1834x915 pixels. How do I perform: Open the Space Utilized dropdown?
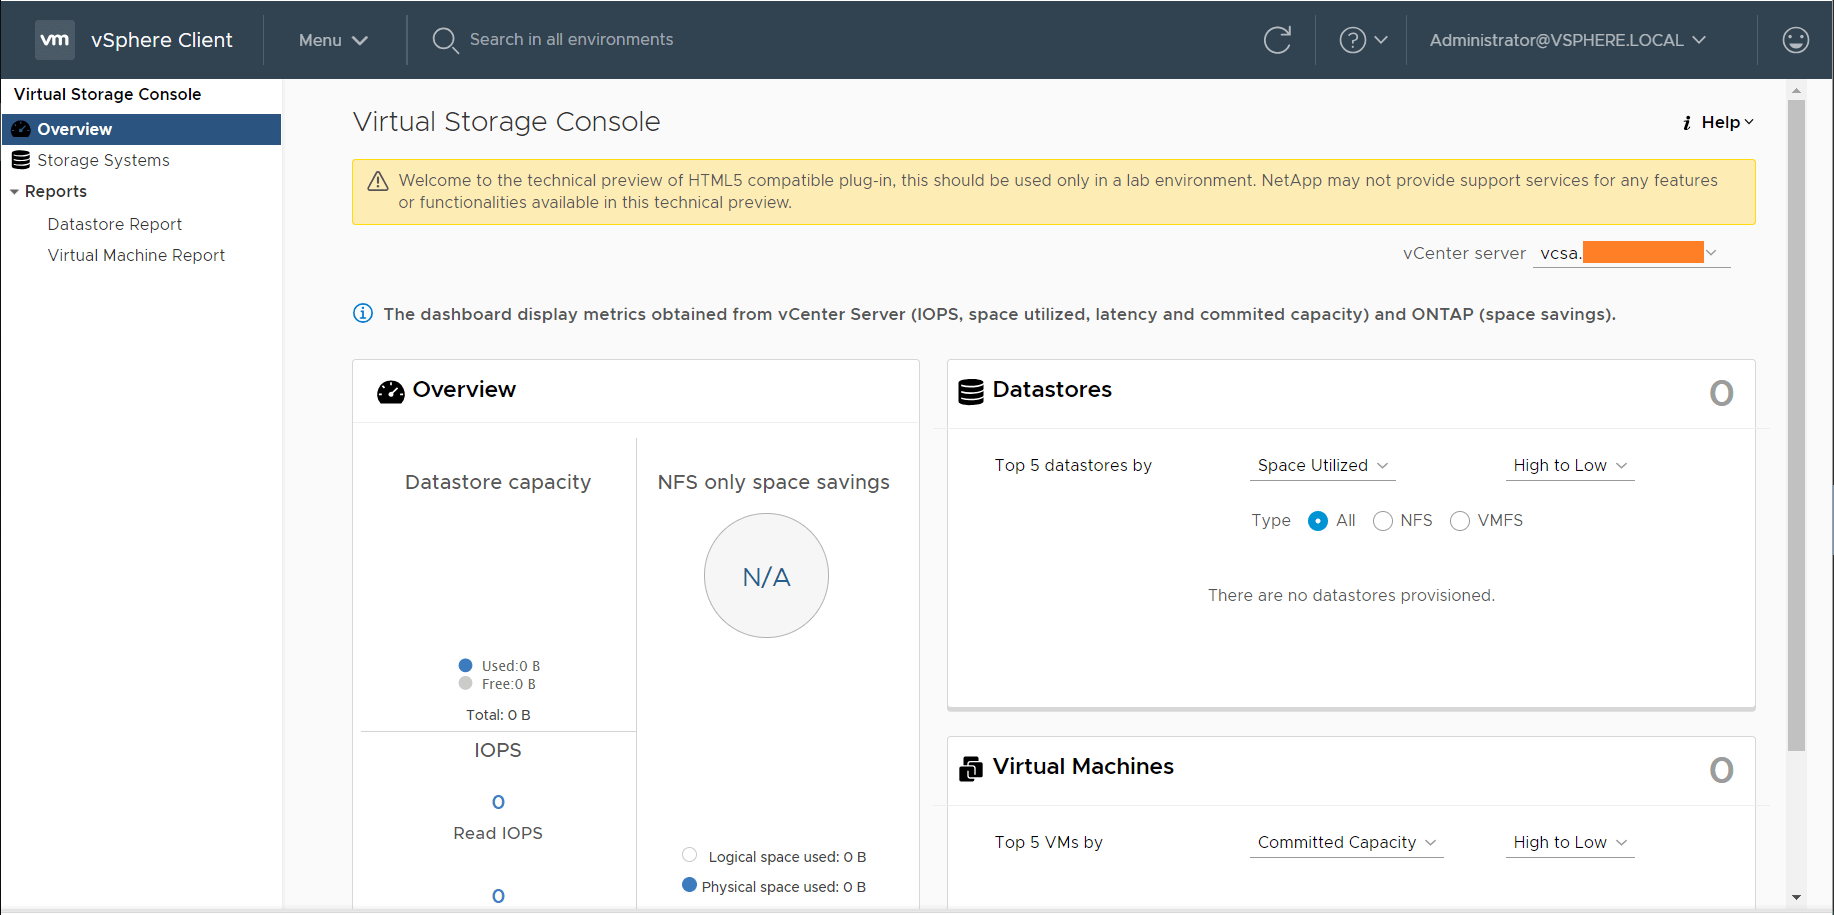(x=1322, y=465)
